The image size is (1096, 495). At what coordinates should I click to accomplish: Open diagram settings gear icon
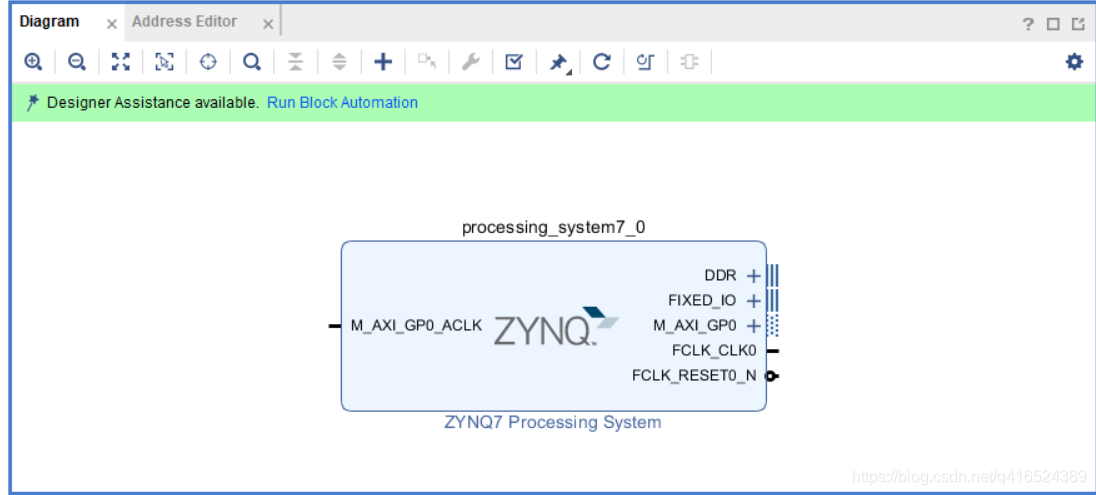point(1074,62)
